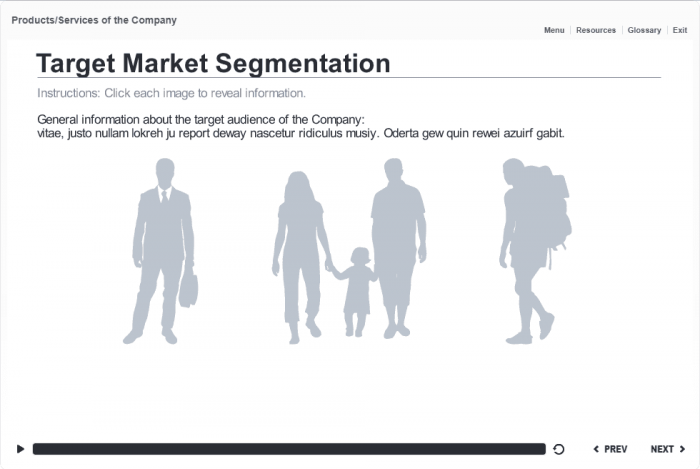
Task: Click the middle of the progress seekbar
Action: coord(289,449)
